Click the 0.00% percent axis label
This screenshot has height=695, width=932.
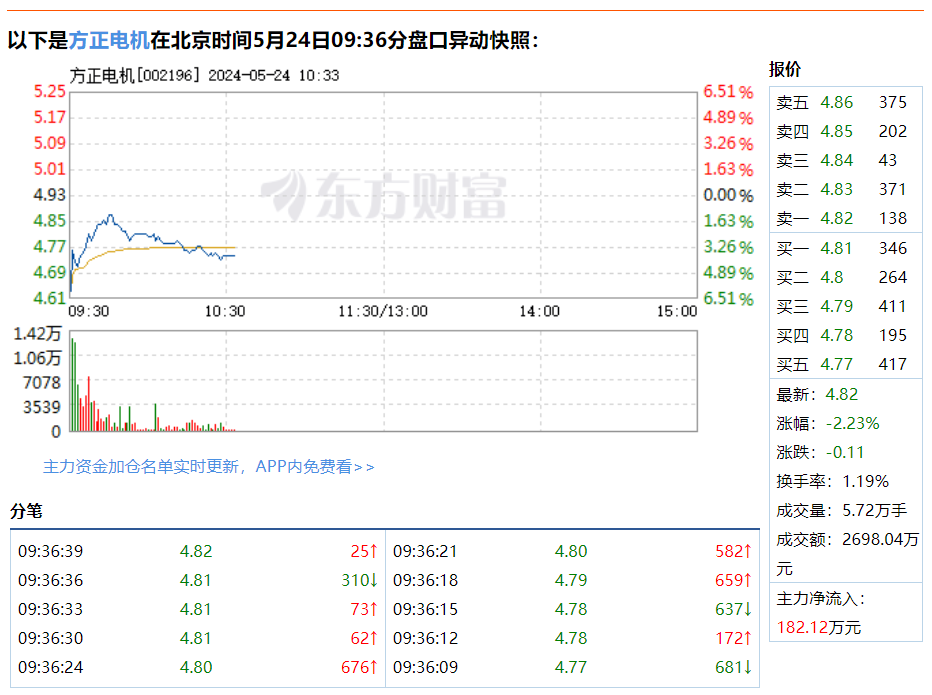coord(729,196)
